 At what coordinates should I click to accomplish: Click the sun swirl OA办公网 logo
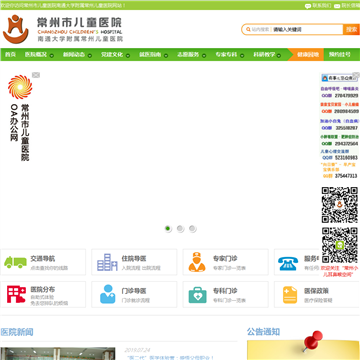pyautogui.click(x=20, y=87)
